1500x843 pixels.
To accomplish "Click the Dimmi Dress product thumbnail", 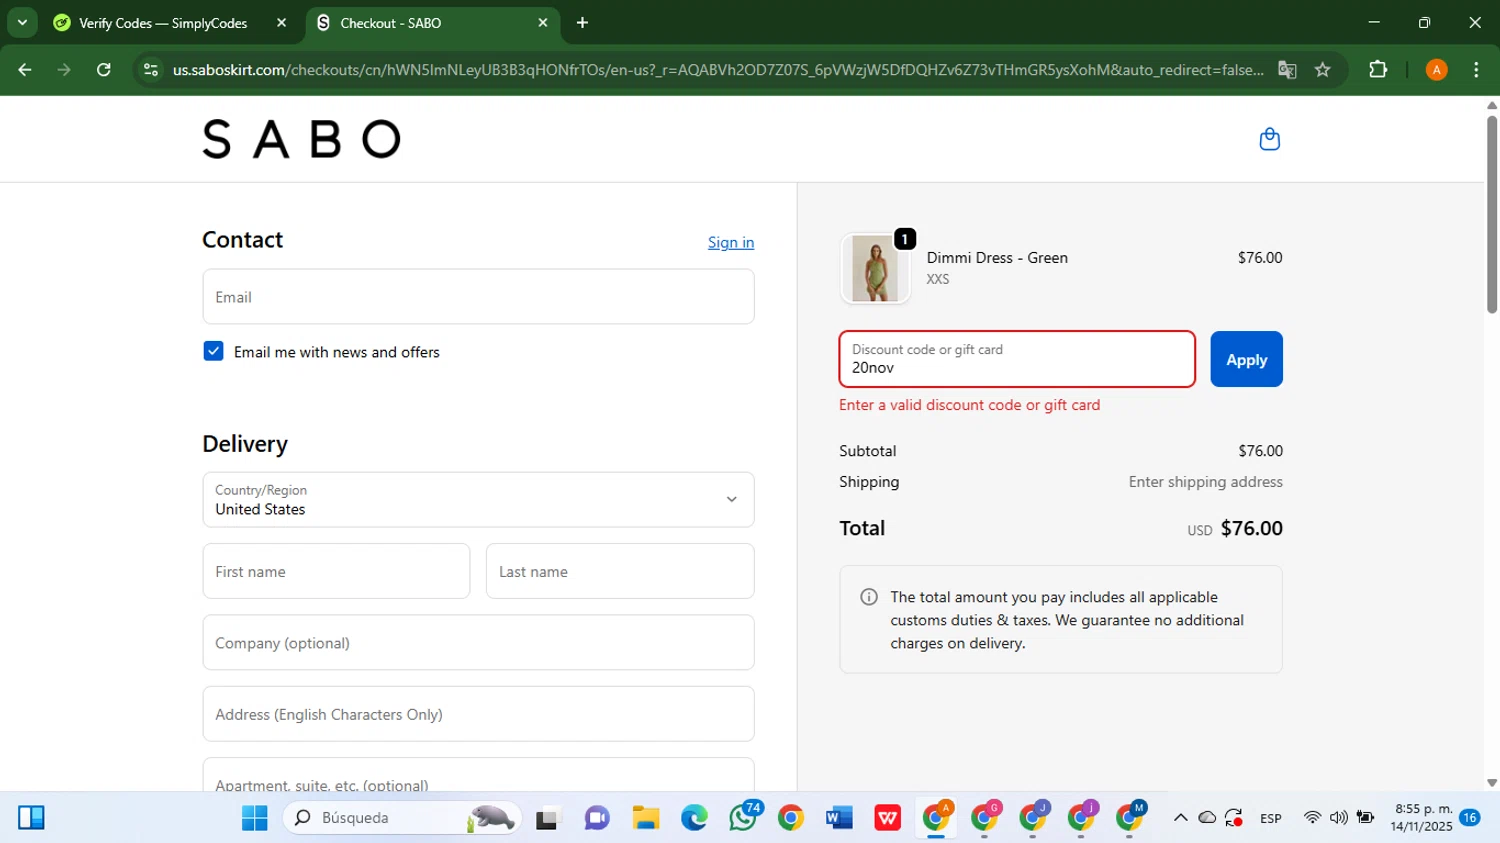I will click(875, 268).
